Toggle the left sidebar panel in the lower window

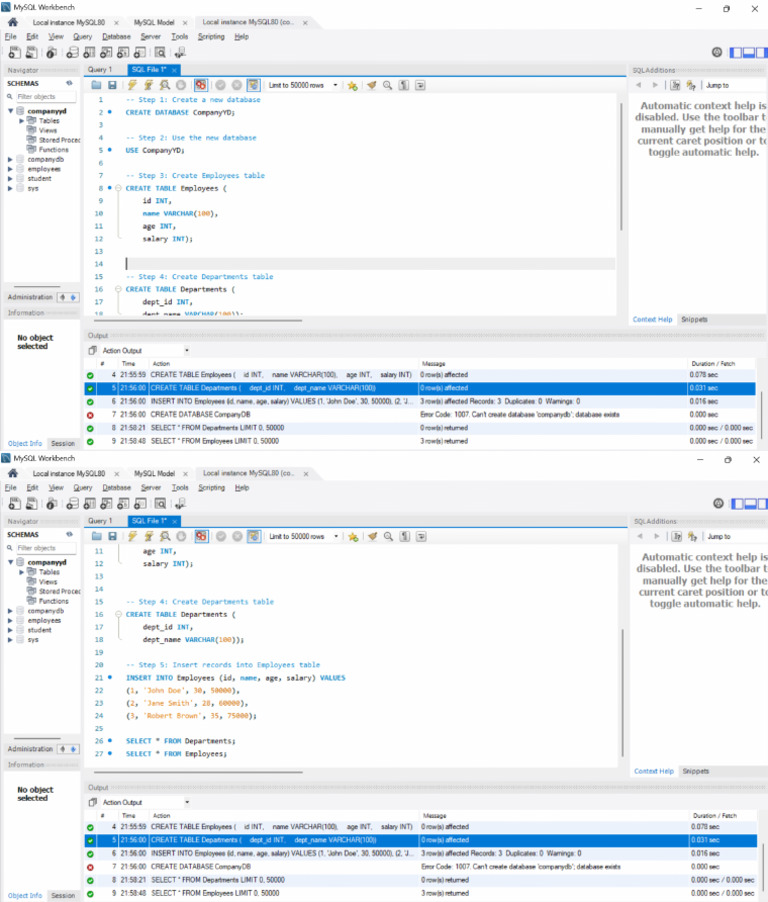[737, 504]
